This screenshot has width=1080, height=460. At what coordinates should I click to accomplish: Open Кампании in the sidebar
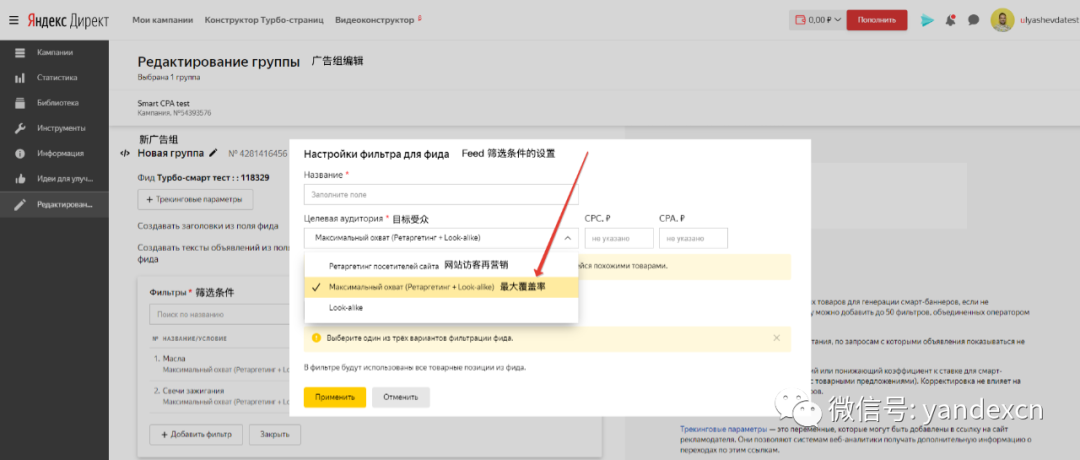coord(54,52)
